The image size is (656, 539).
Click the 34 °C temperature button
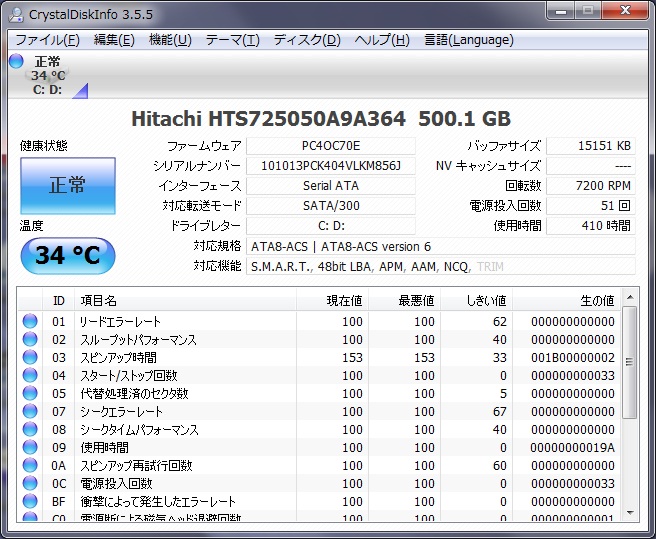pyautogui.click(x=68, y=256)
